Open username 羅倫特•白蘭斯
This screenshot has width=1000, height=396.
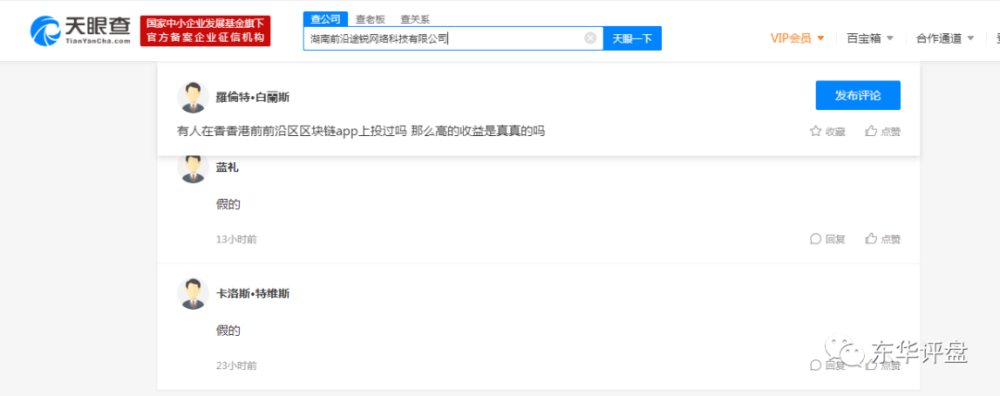click(x=253, y=98)
